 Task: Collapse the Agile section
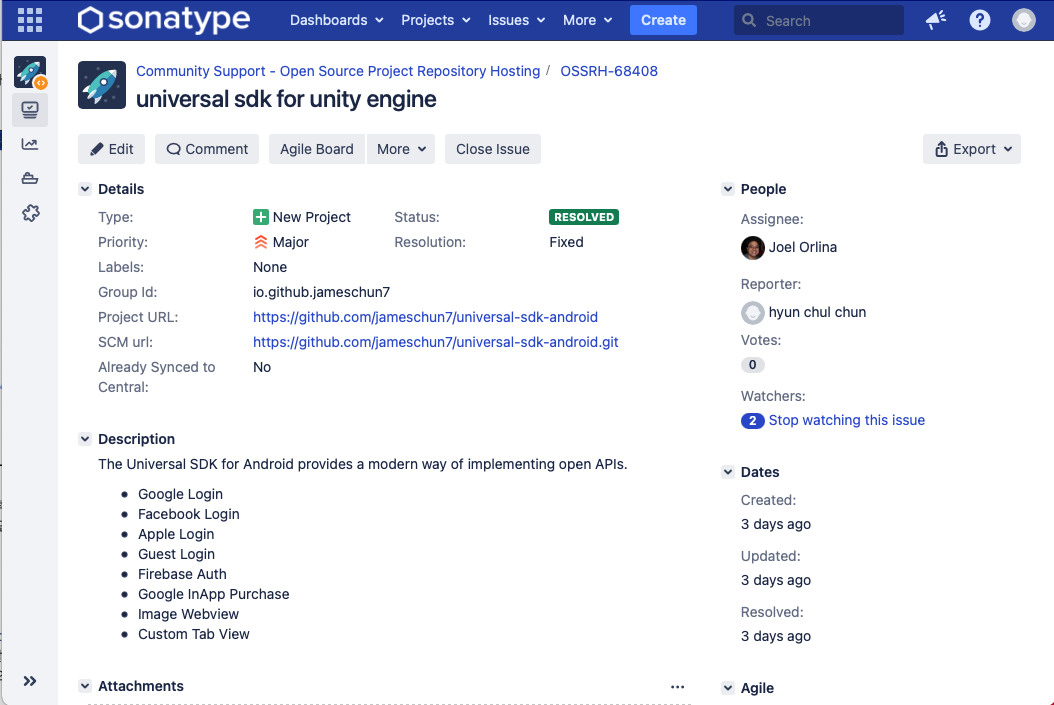pyautogui.click(x=727, y=688)
